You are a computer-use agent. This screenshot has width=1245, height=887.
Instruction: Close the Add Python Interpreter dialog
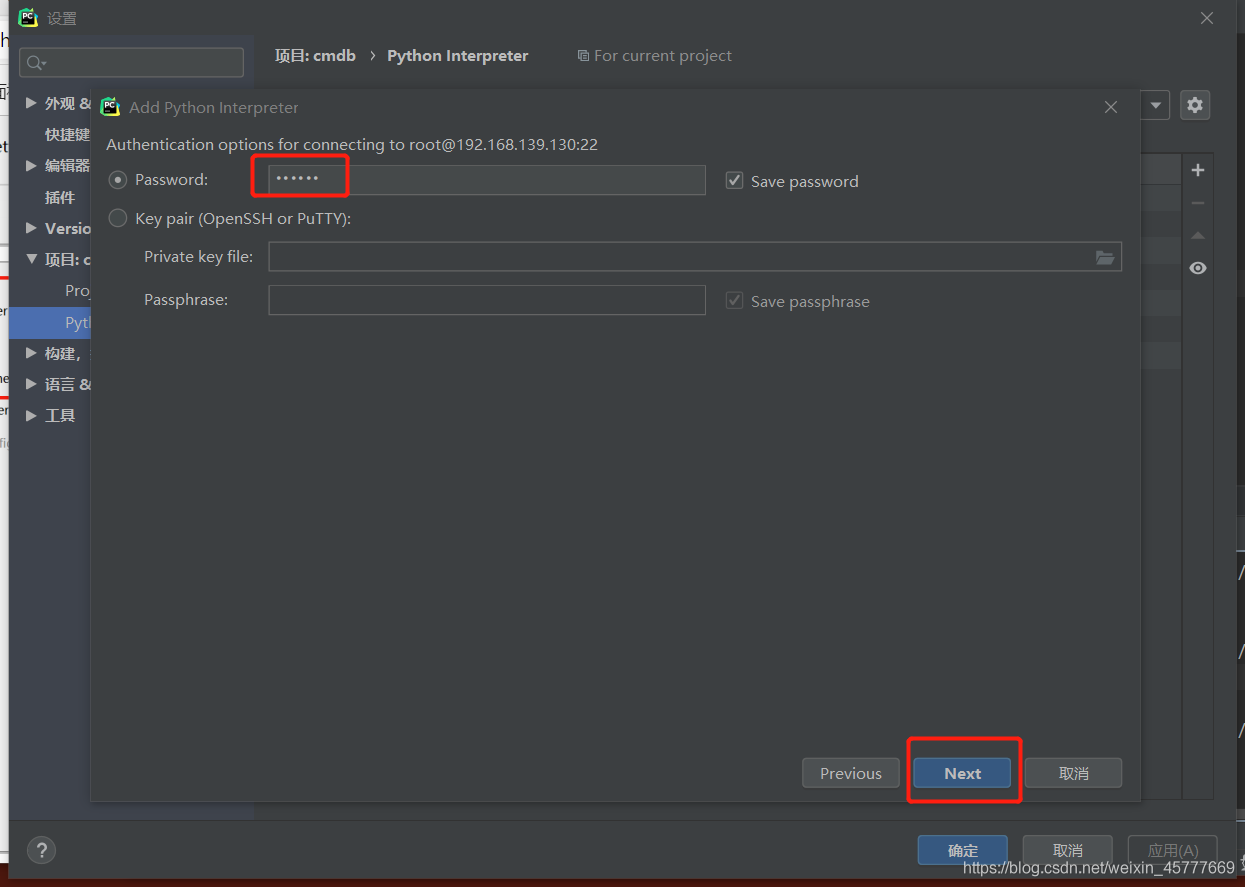(x=1111, y=107)
